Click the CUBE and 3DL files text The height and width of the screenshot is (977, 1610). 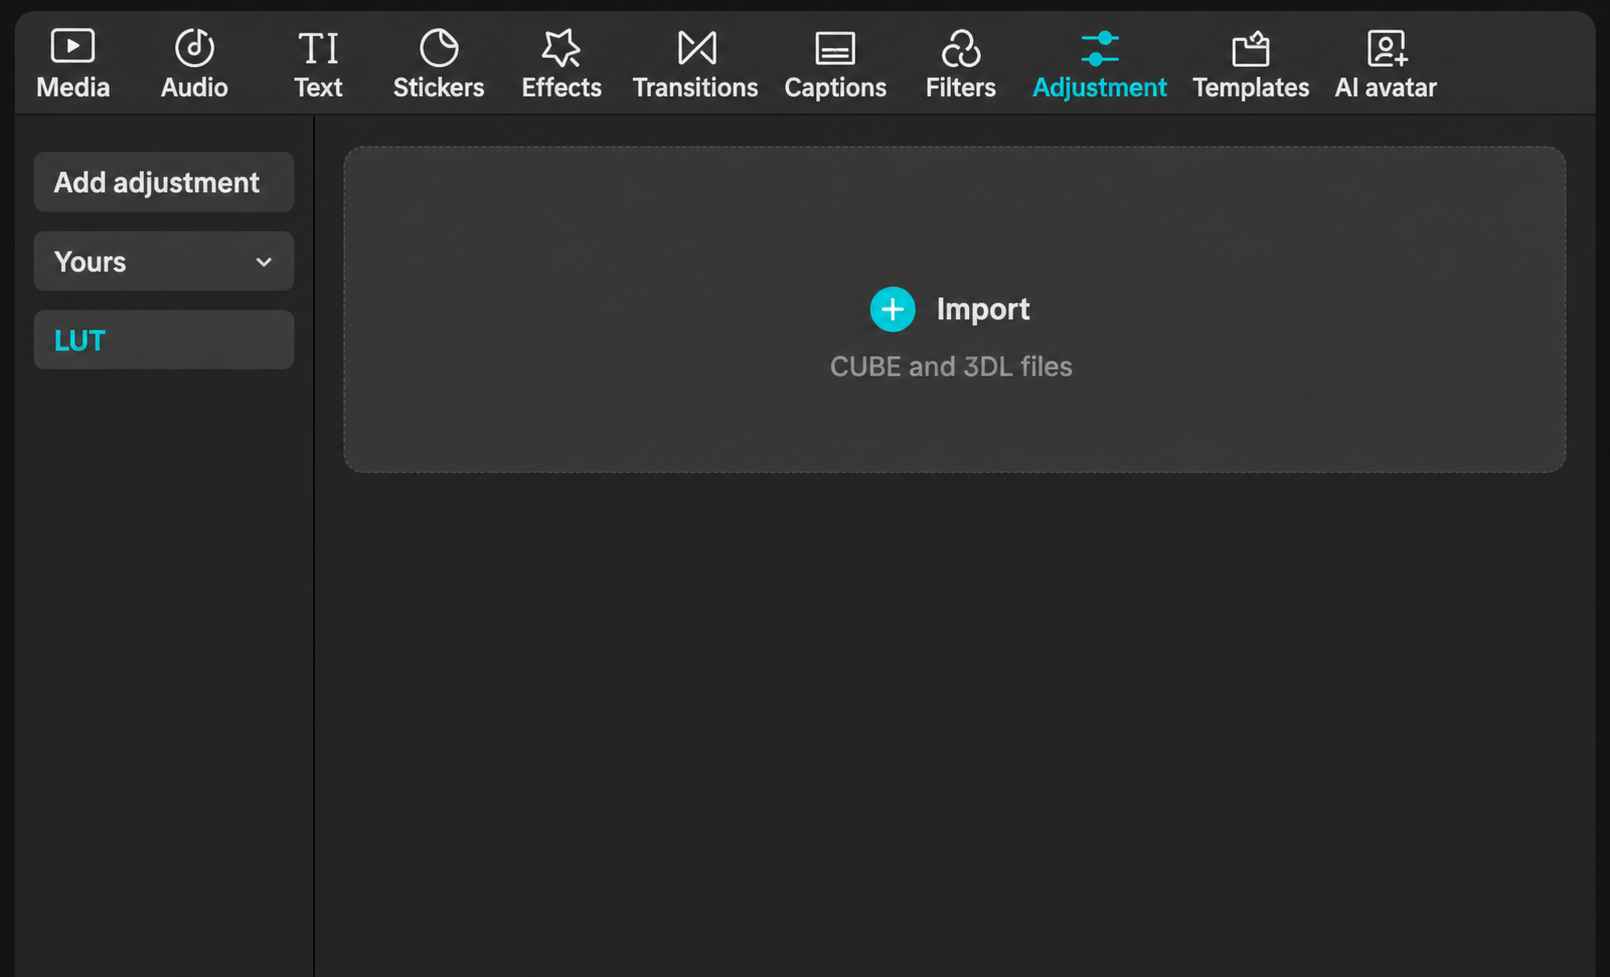(x=951, y=367)
